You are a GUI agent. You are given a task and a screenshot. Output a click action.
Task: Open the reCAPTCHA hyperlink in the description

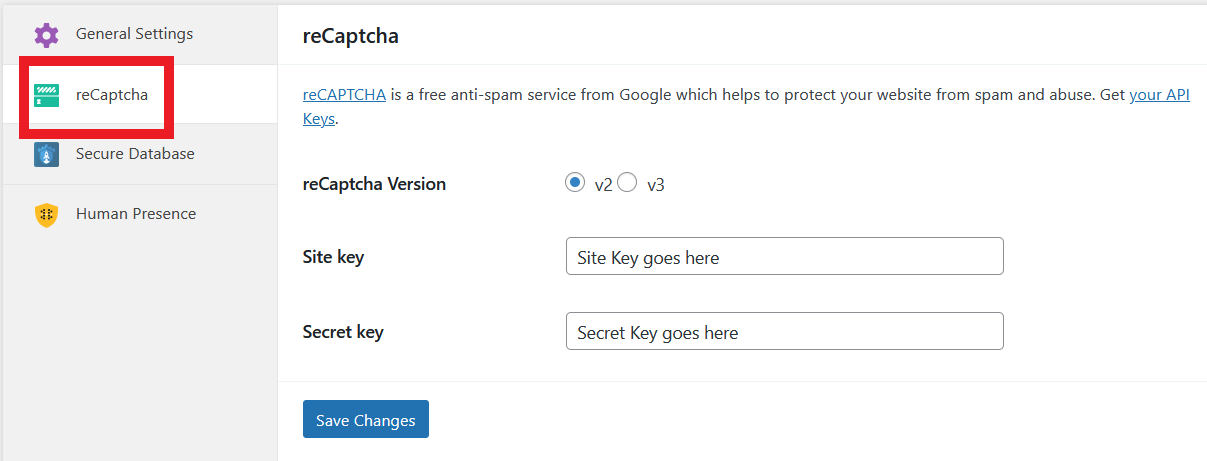(x=345, y=96)
